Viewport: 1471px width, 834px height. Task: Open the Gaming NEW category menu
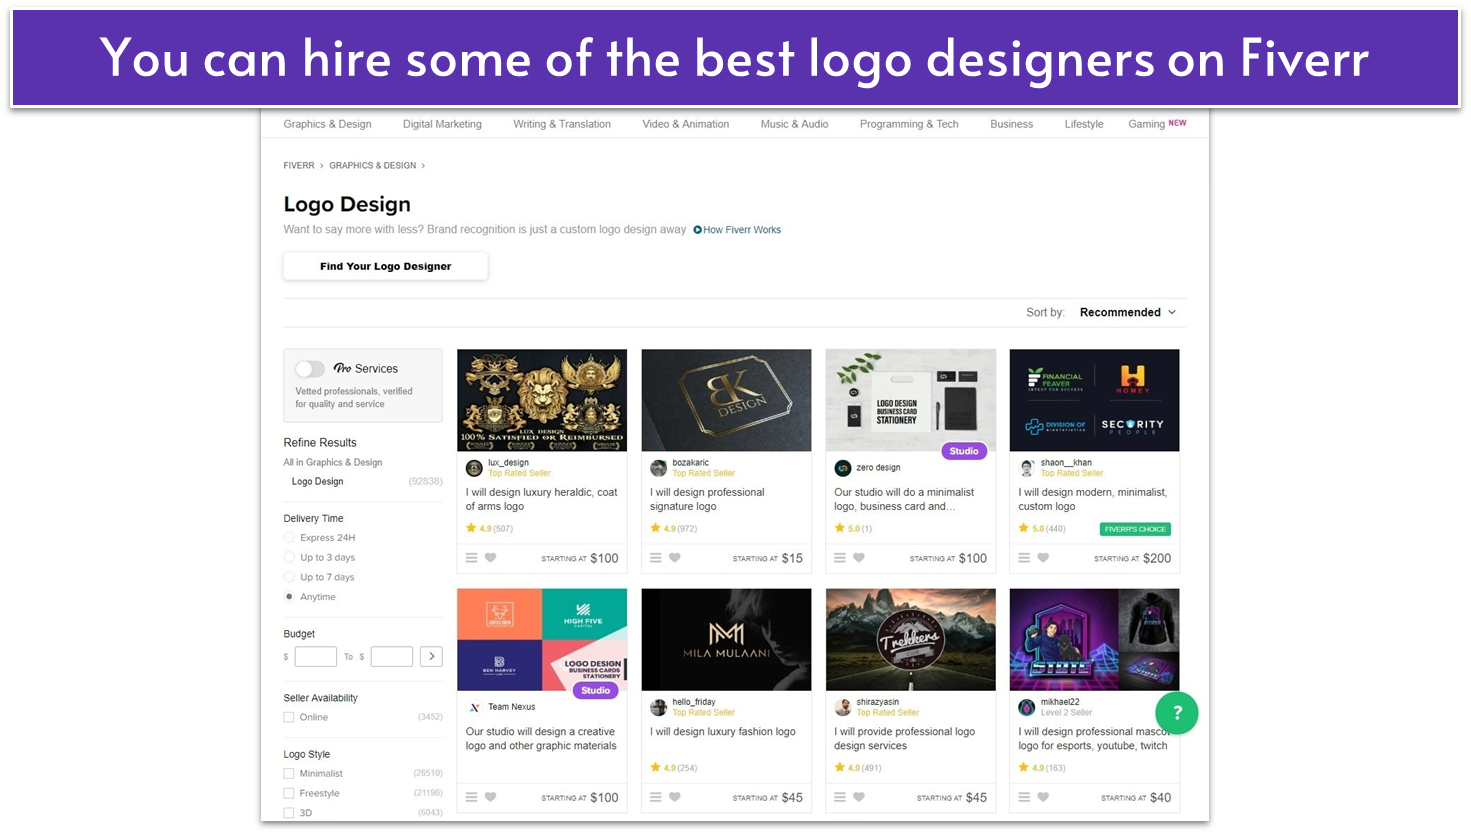click(x=1157, y=124)
